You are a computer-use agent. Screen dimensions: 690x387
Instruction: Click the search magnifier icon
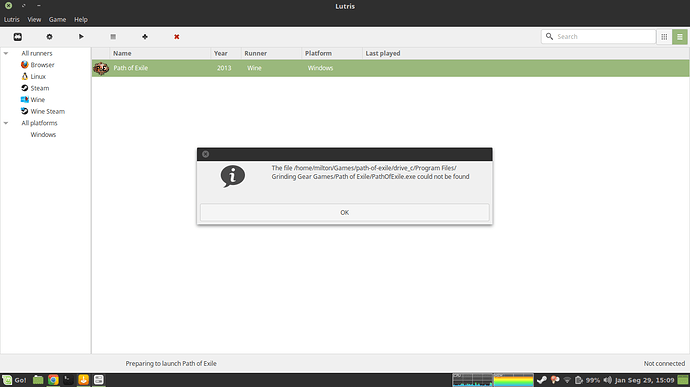point(549,37)
